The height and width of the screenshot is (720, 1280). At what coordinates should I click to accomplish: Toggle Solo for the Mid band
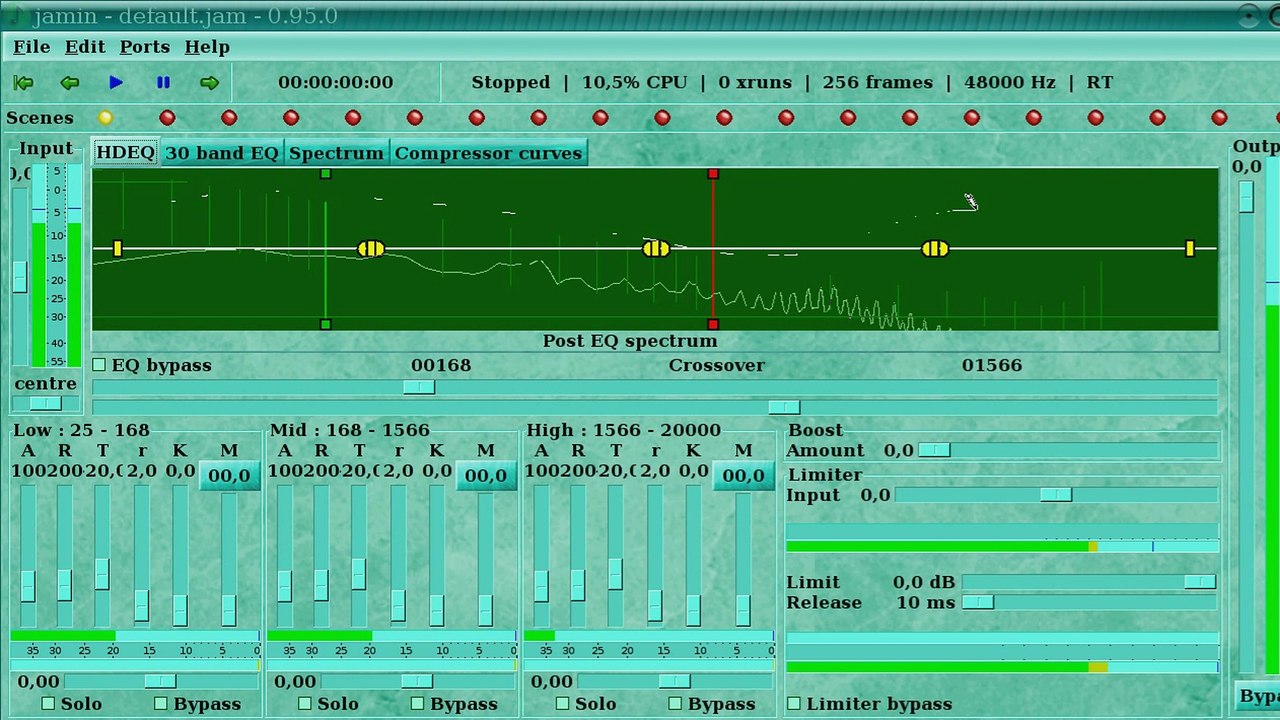305,704
